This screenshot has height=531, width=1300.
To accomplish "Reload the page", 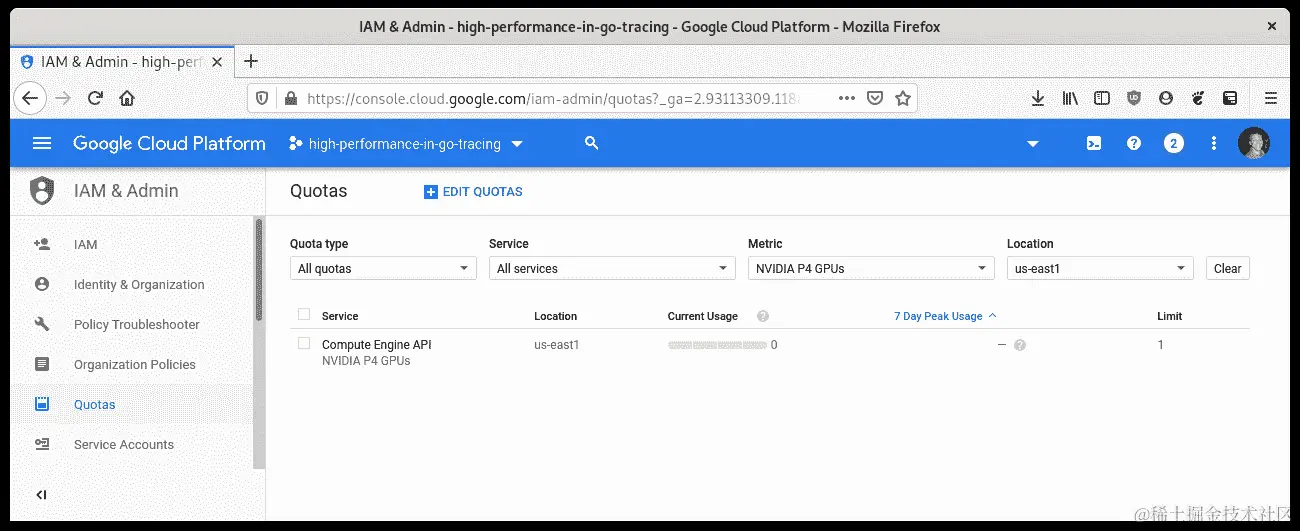I will pyautogui.click(x=95, y=98).
